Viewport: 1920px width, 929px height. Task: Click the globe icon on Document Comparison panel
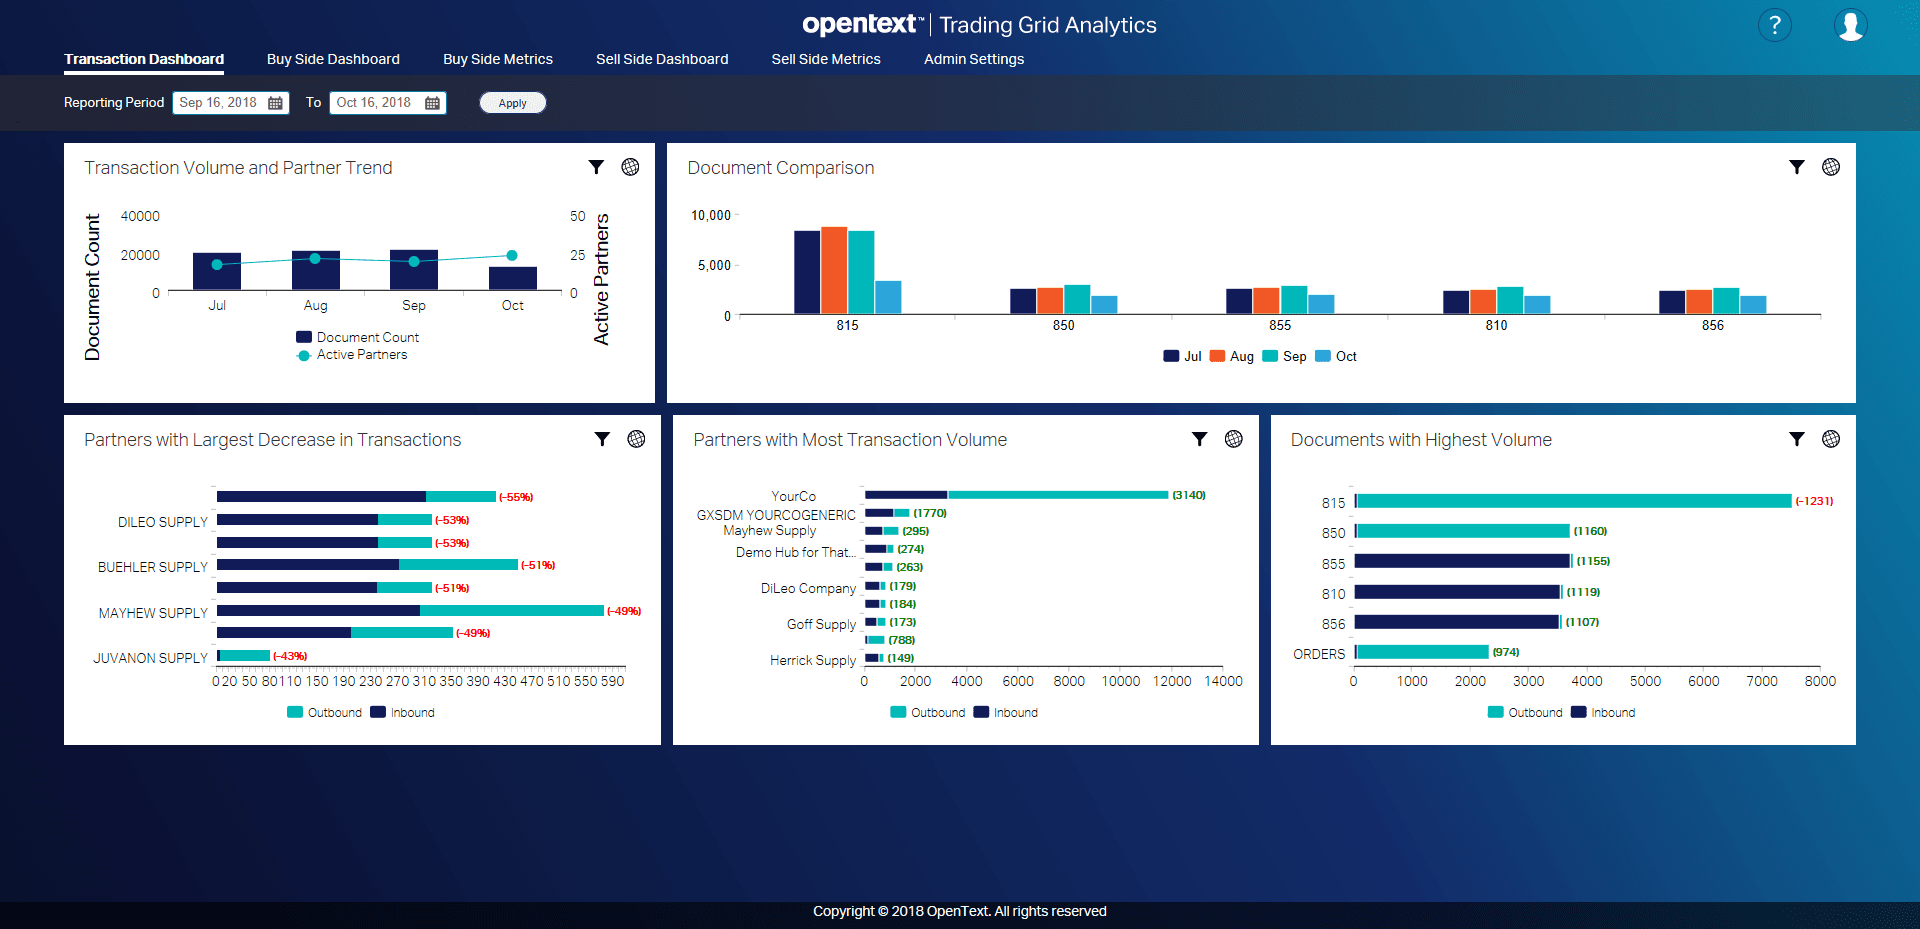point(1831,167)
